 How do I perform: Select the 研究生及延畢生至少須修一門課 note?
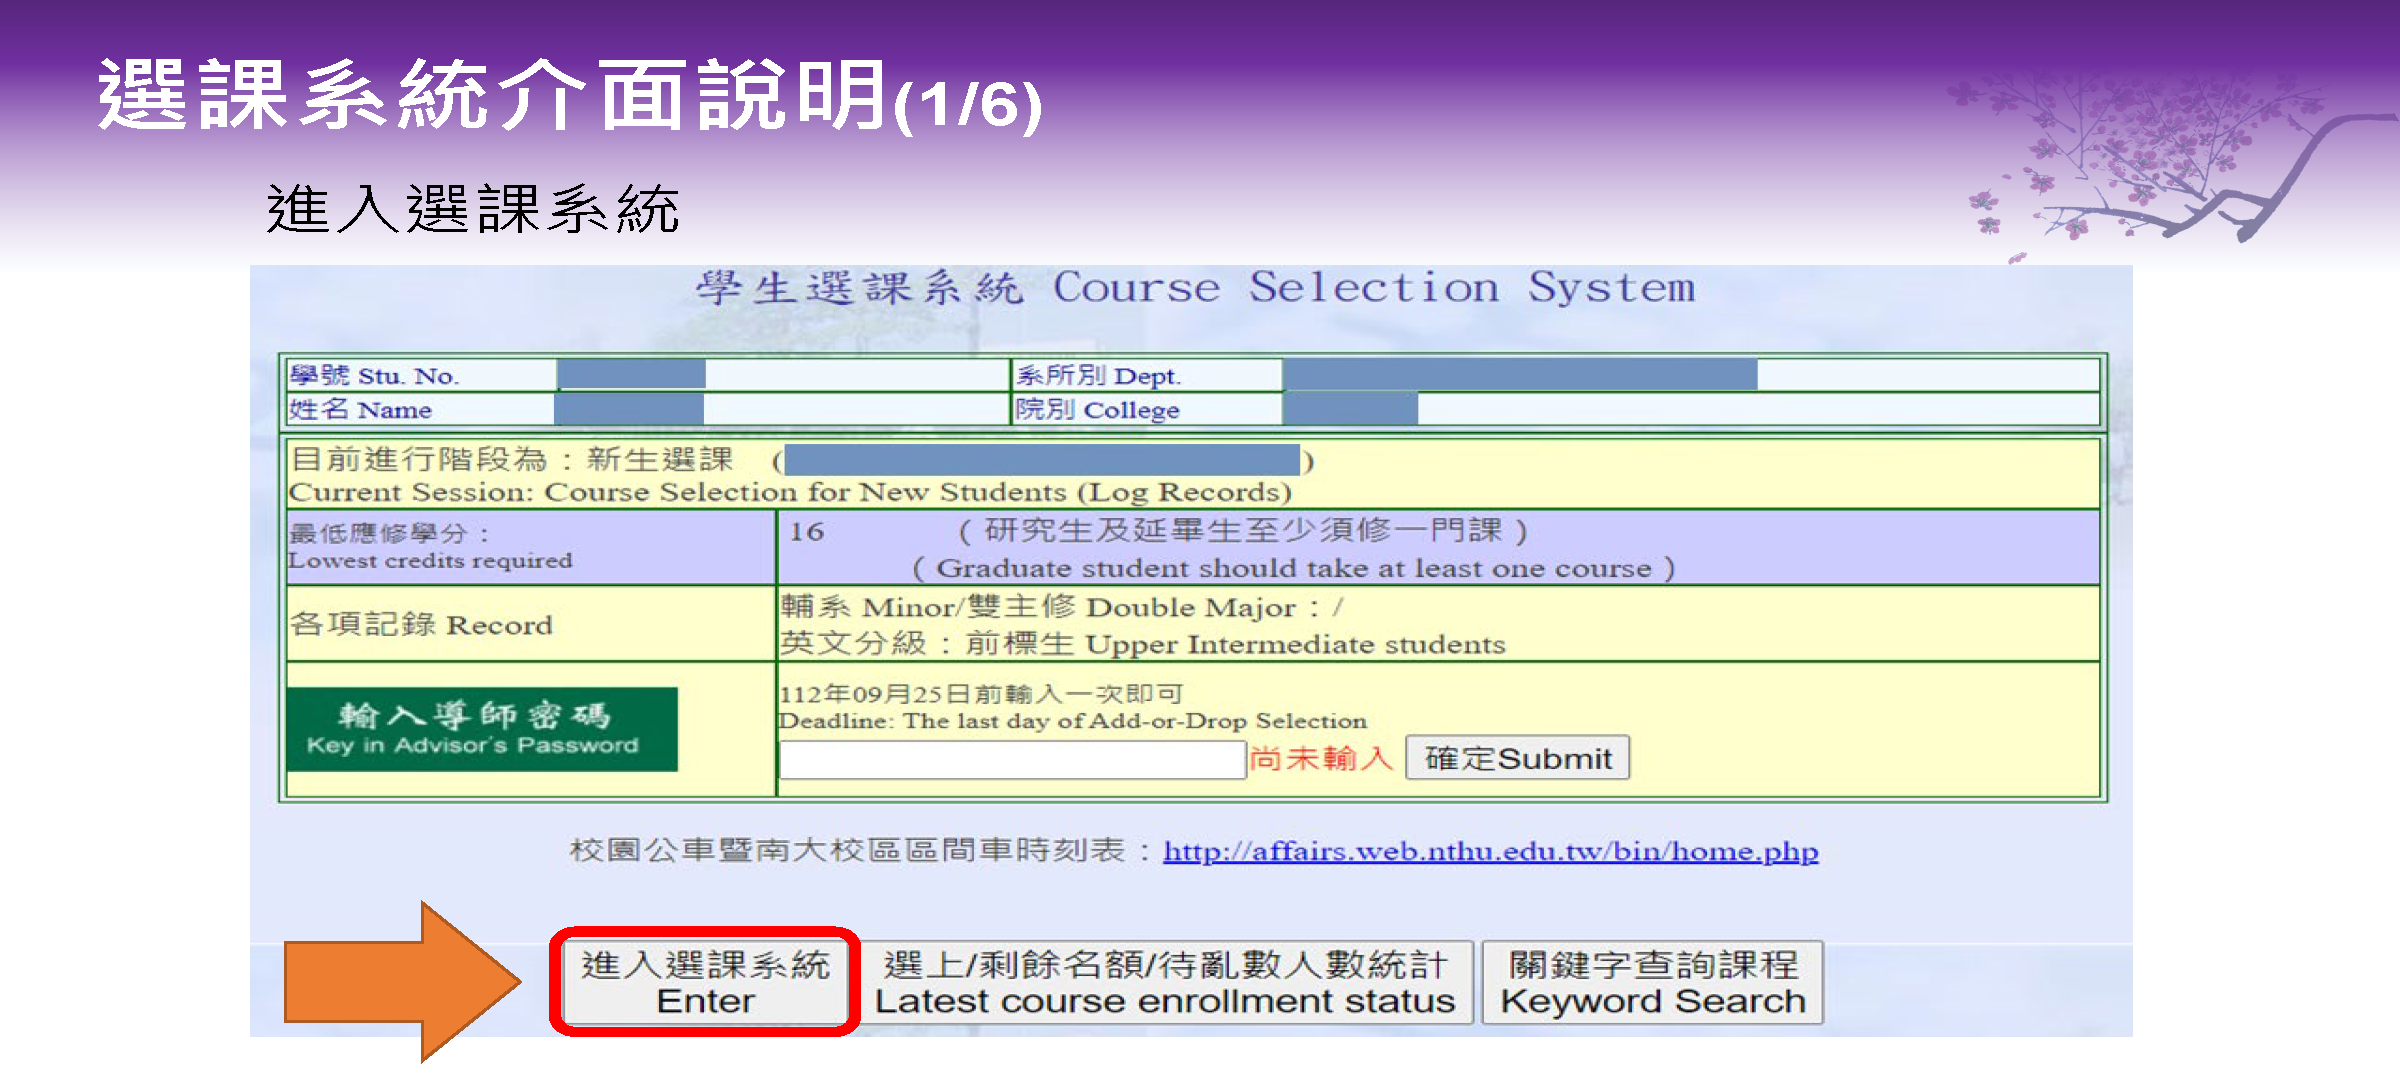pyautogui.click(x=1243, y=530)
